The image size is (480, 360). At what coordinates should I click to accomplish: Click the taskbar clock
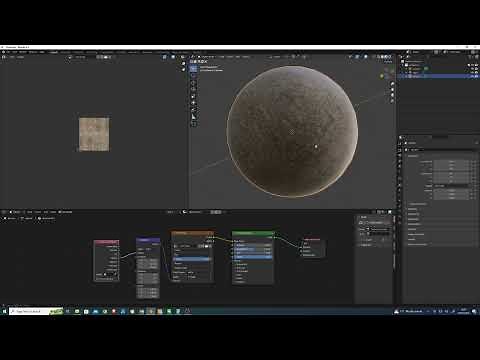tap(463, 311)
